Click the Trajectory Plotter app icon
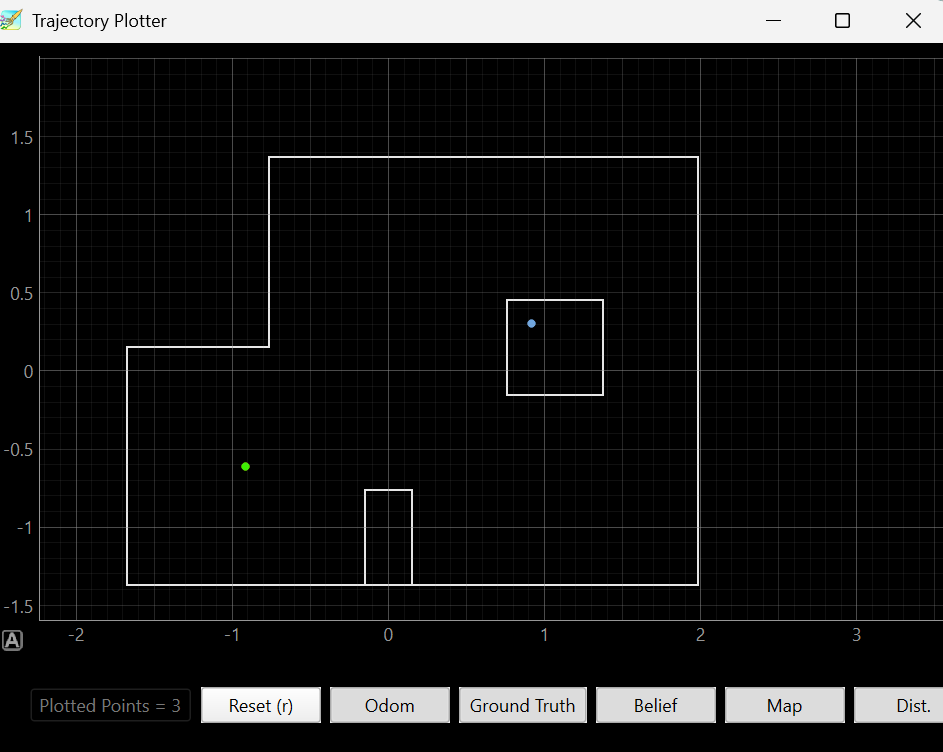The height and width of the screenshot is (752, 943). point(10,20)
